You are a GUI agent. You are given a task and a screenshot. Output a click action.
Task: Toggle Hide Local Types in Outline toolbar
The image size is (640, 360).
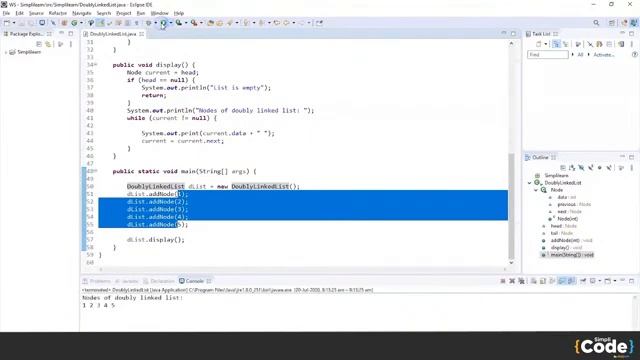coord(609,167)
